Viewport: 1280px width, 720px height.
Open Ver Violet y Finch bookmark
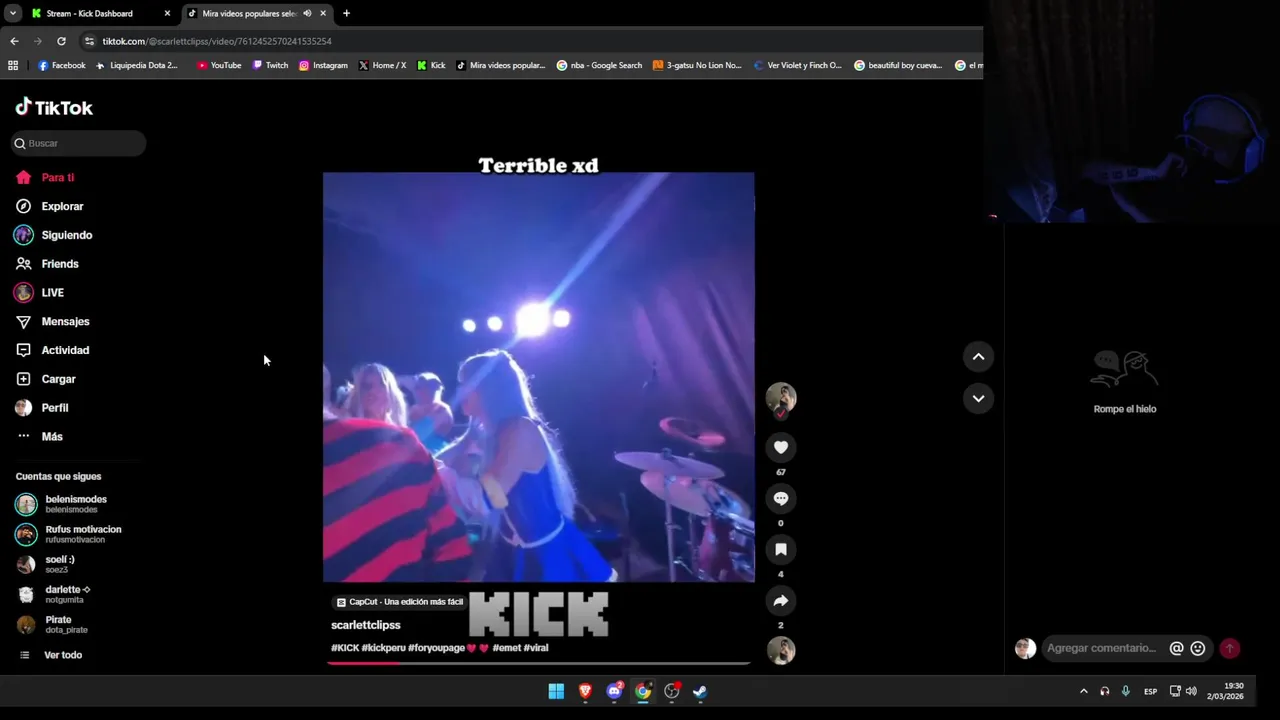796,65
